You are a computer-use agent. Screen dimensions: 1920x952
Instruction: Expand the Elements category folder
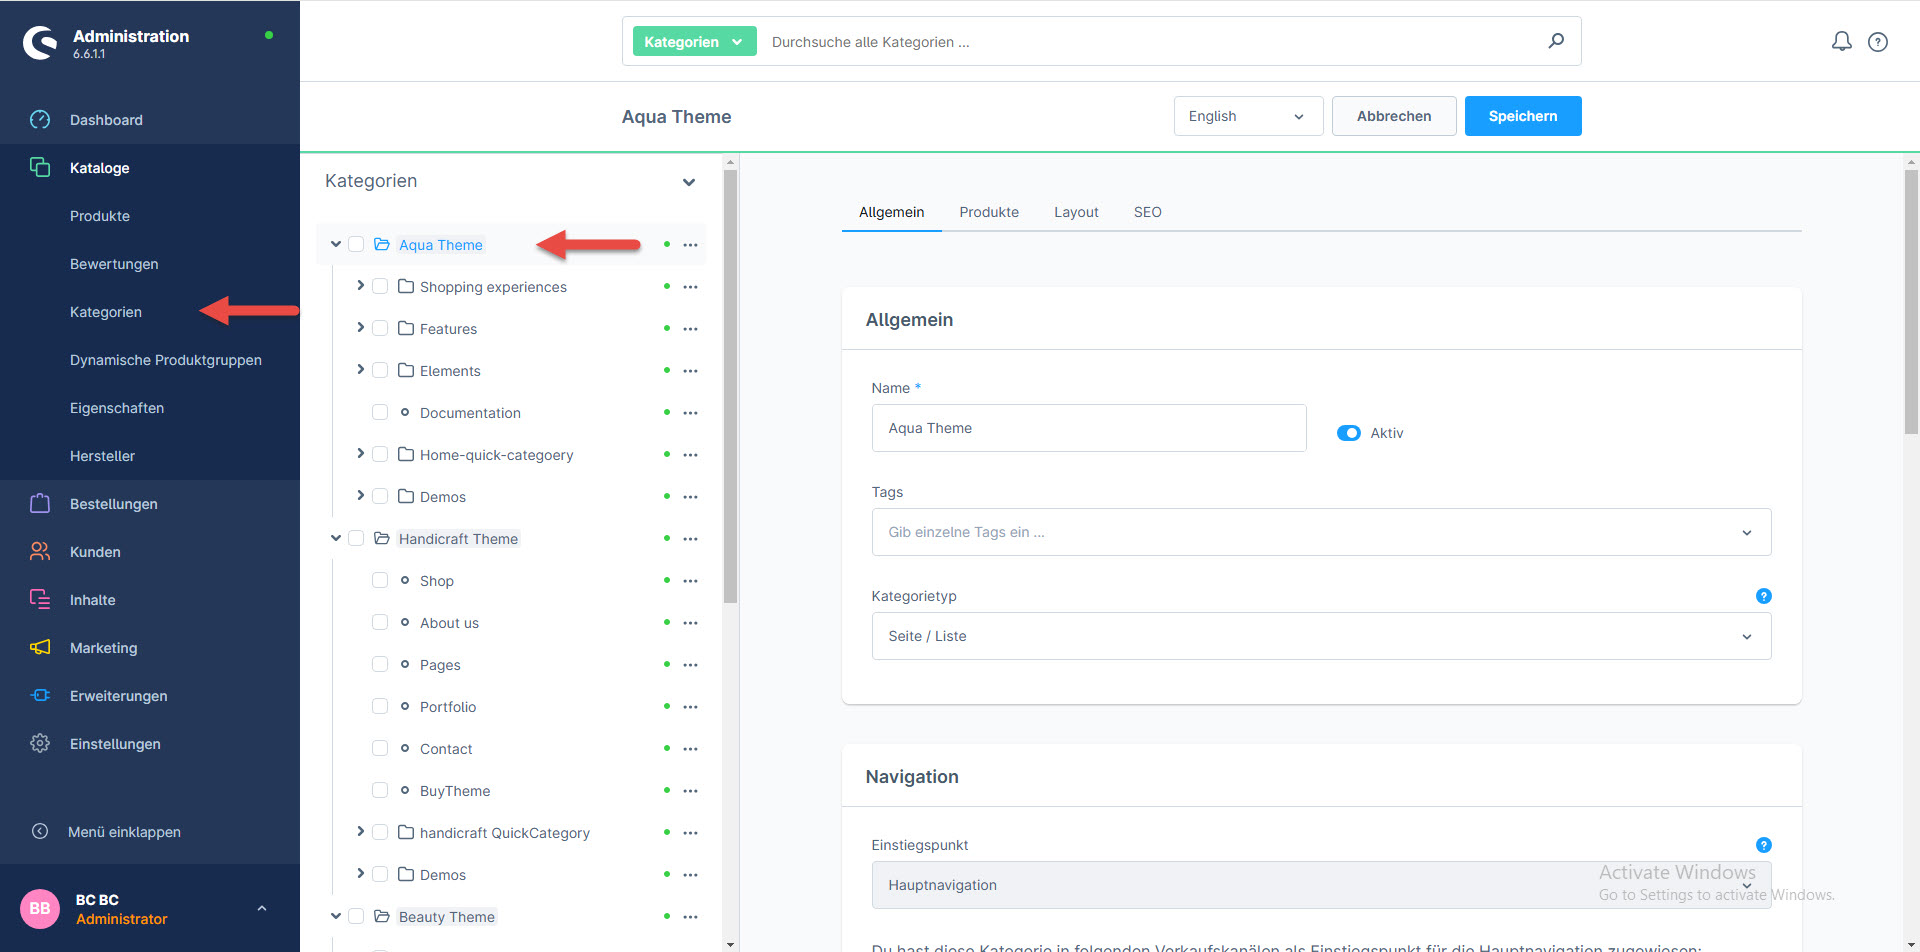(x=360, y=370)
